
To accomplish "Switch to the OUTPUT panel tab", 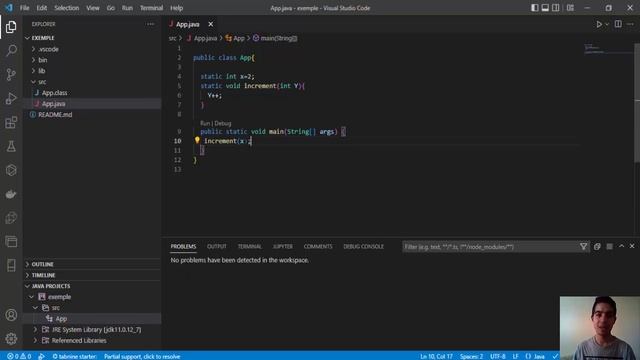I will (x=216, y=247).
